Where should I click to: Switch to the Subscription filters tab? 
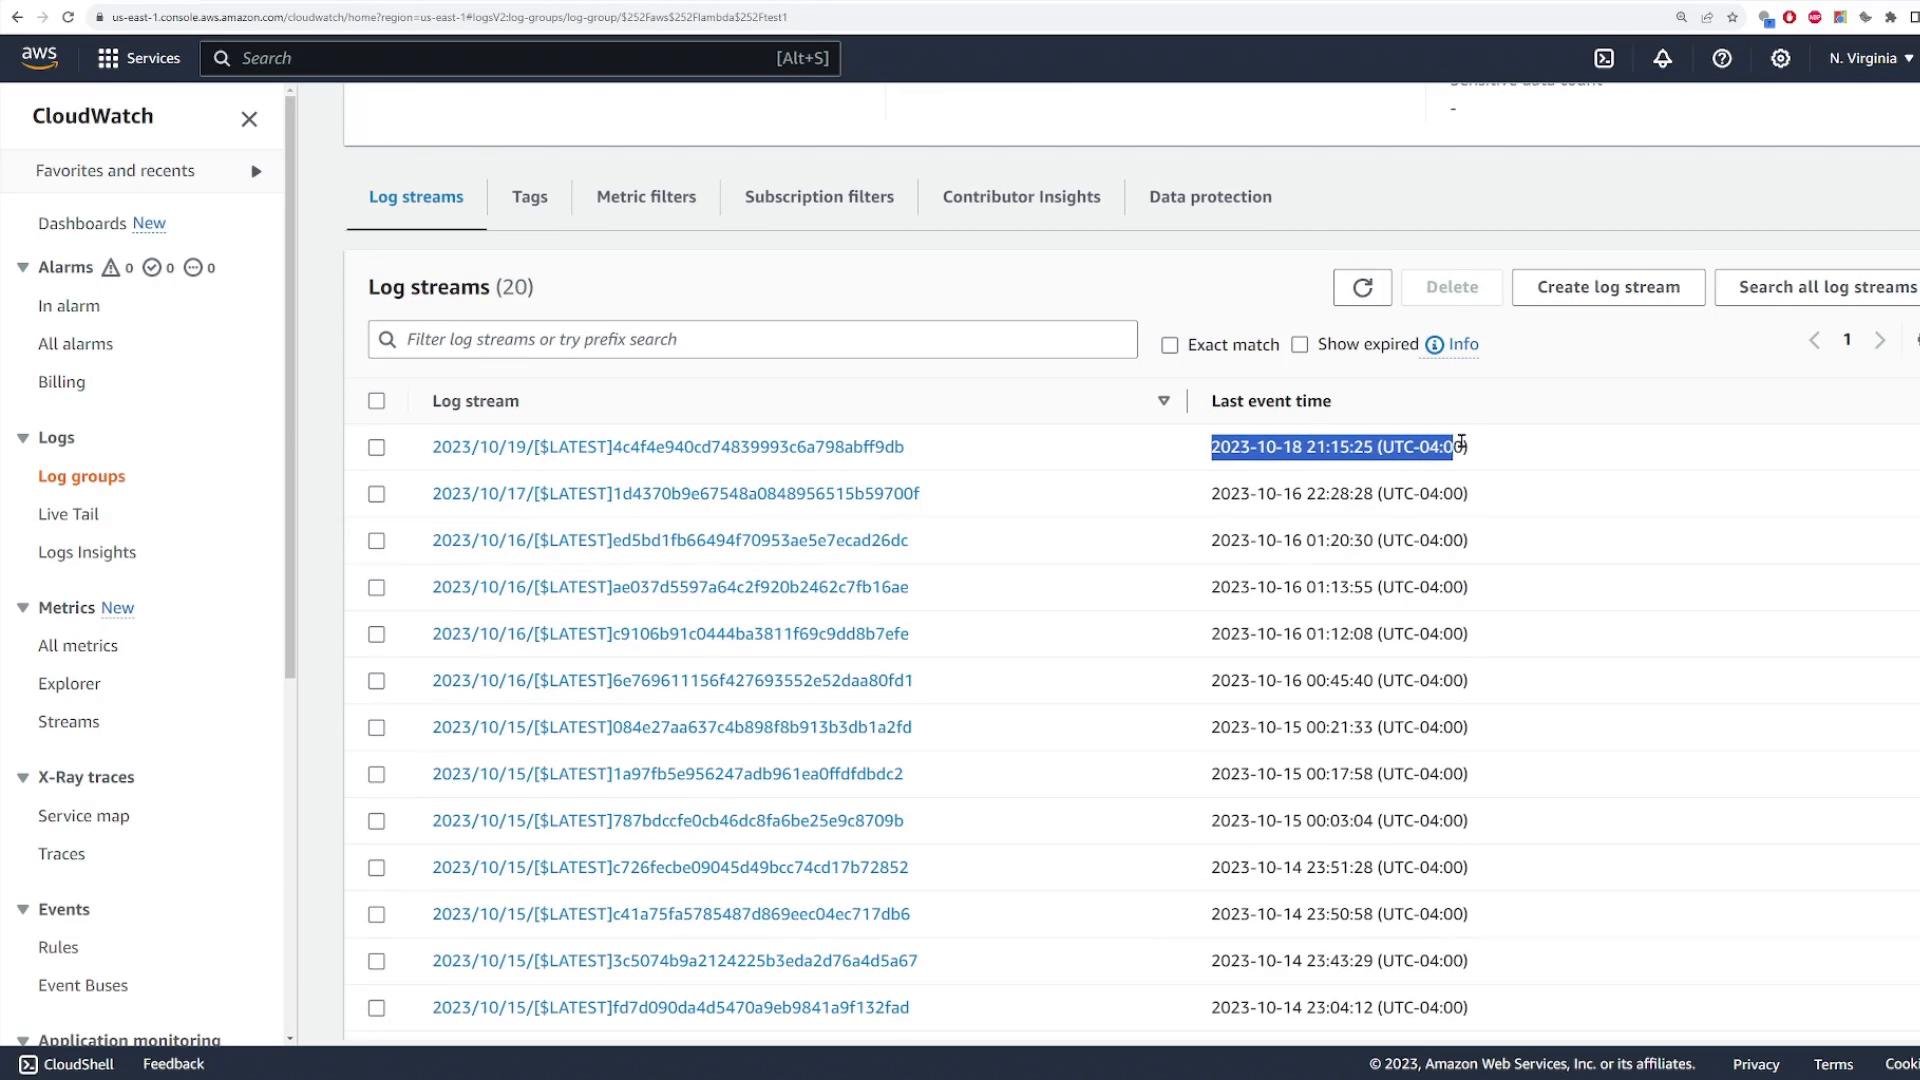tap(819, 197)
